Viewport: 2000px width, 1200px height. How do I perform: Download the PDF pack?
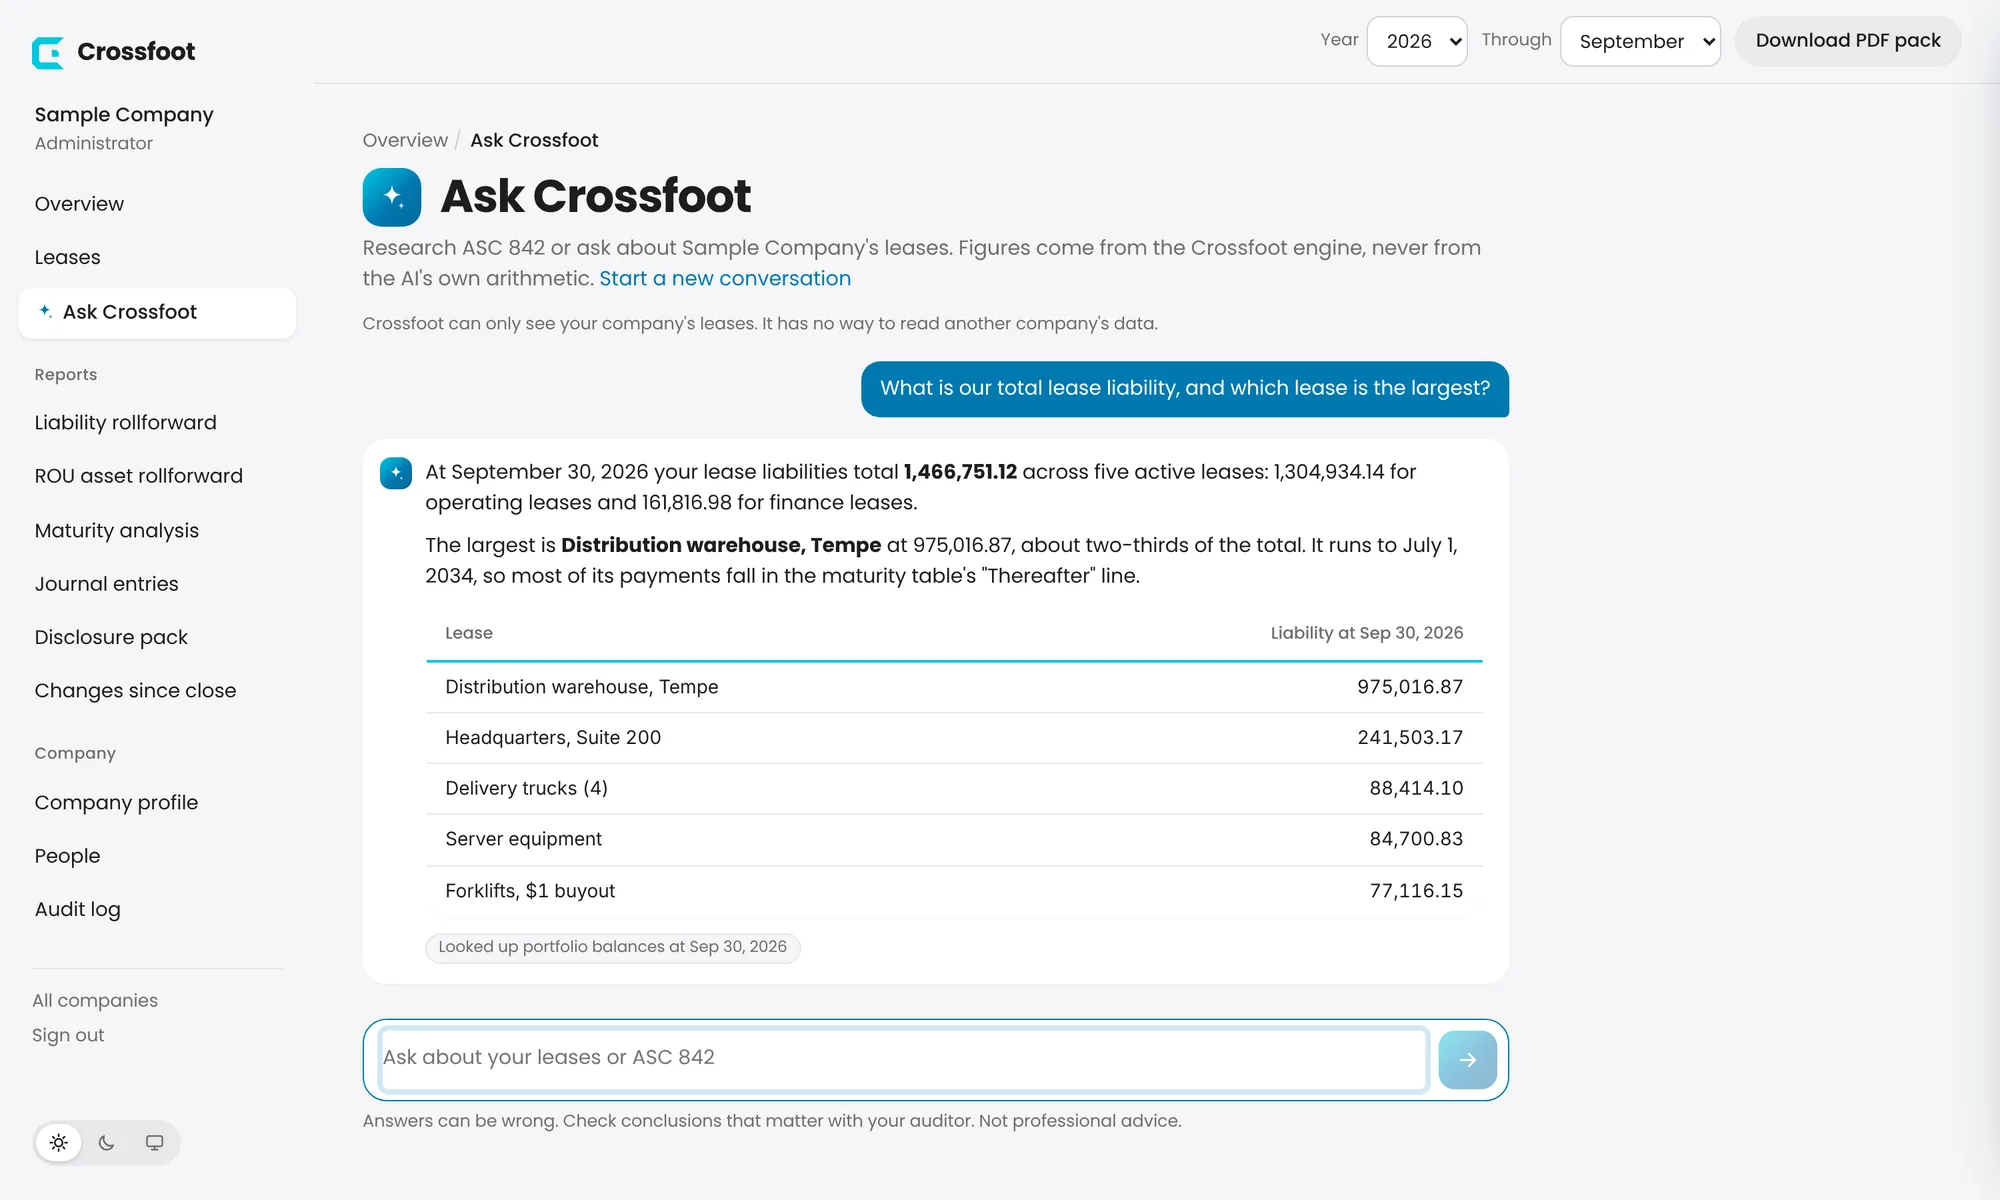point(1848,41)
